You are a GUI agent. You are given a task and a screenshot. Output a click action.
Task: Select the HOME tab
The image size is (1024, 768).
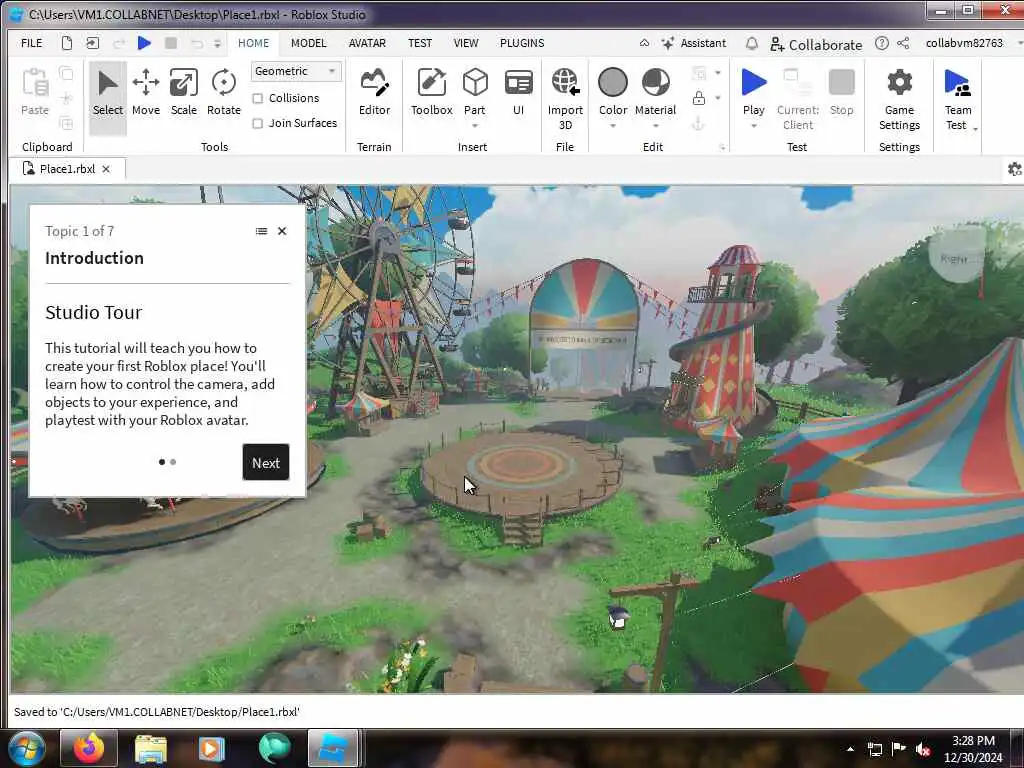point(253,43)
